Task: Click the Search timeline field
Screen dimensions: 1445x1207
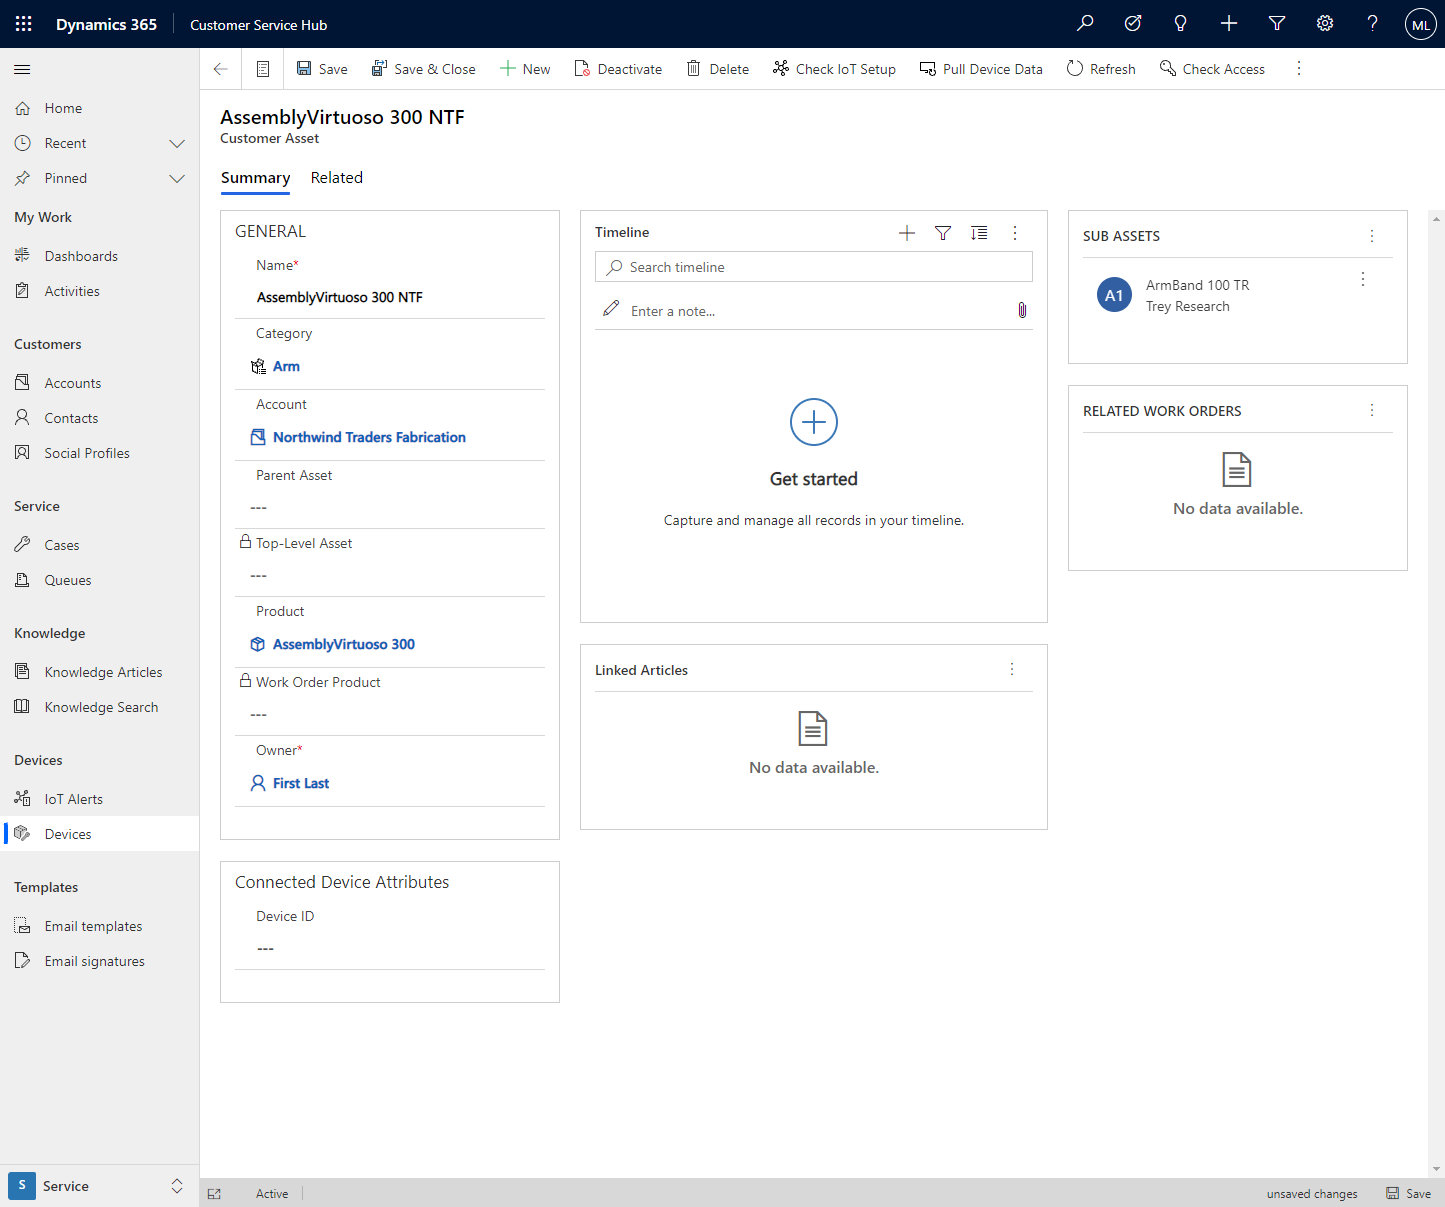Action: (x=814, y=267)
